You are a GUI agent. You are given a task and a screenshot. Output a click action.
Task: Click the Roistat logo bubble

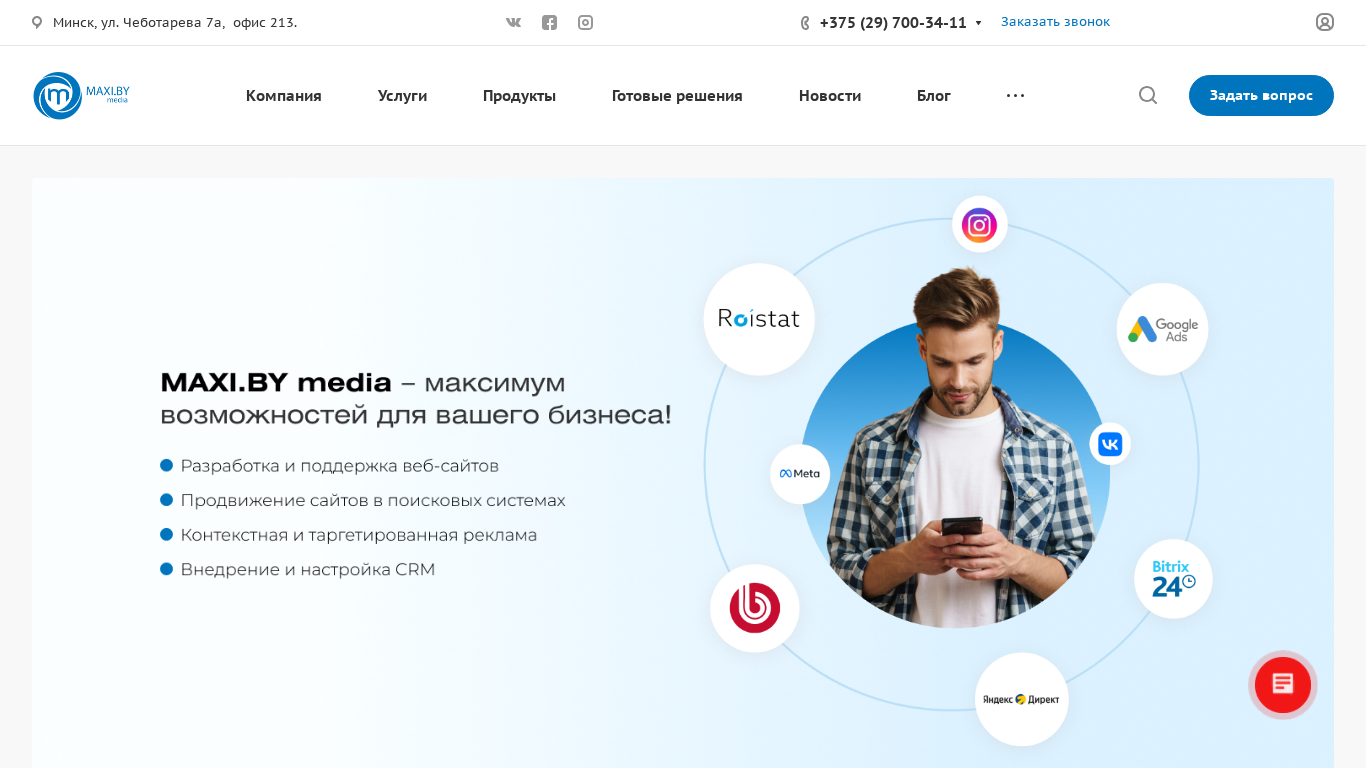click(759, 319)
